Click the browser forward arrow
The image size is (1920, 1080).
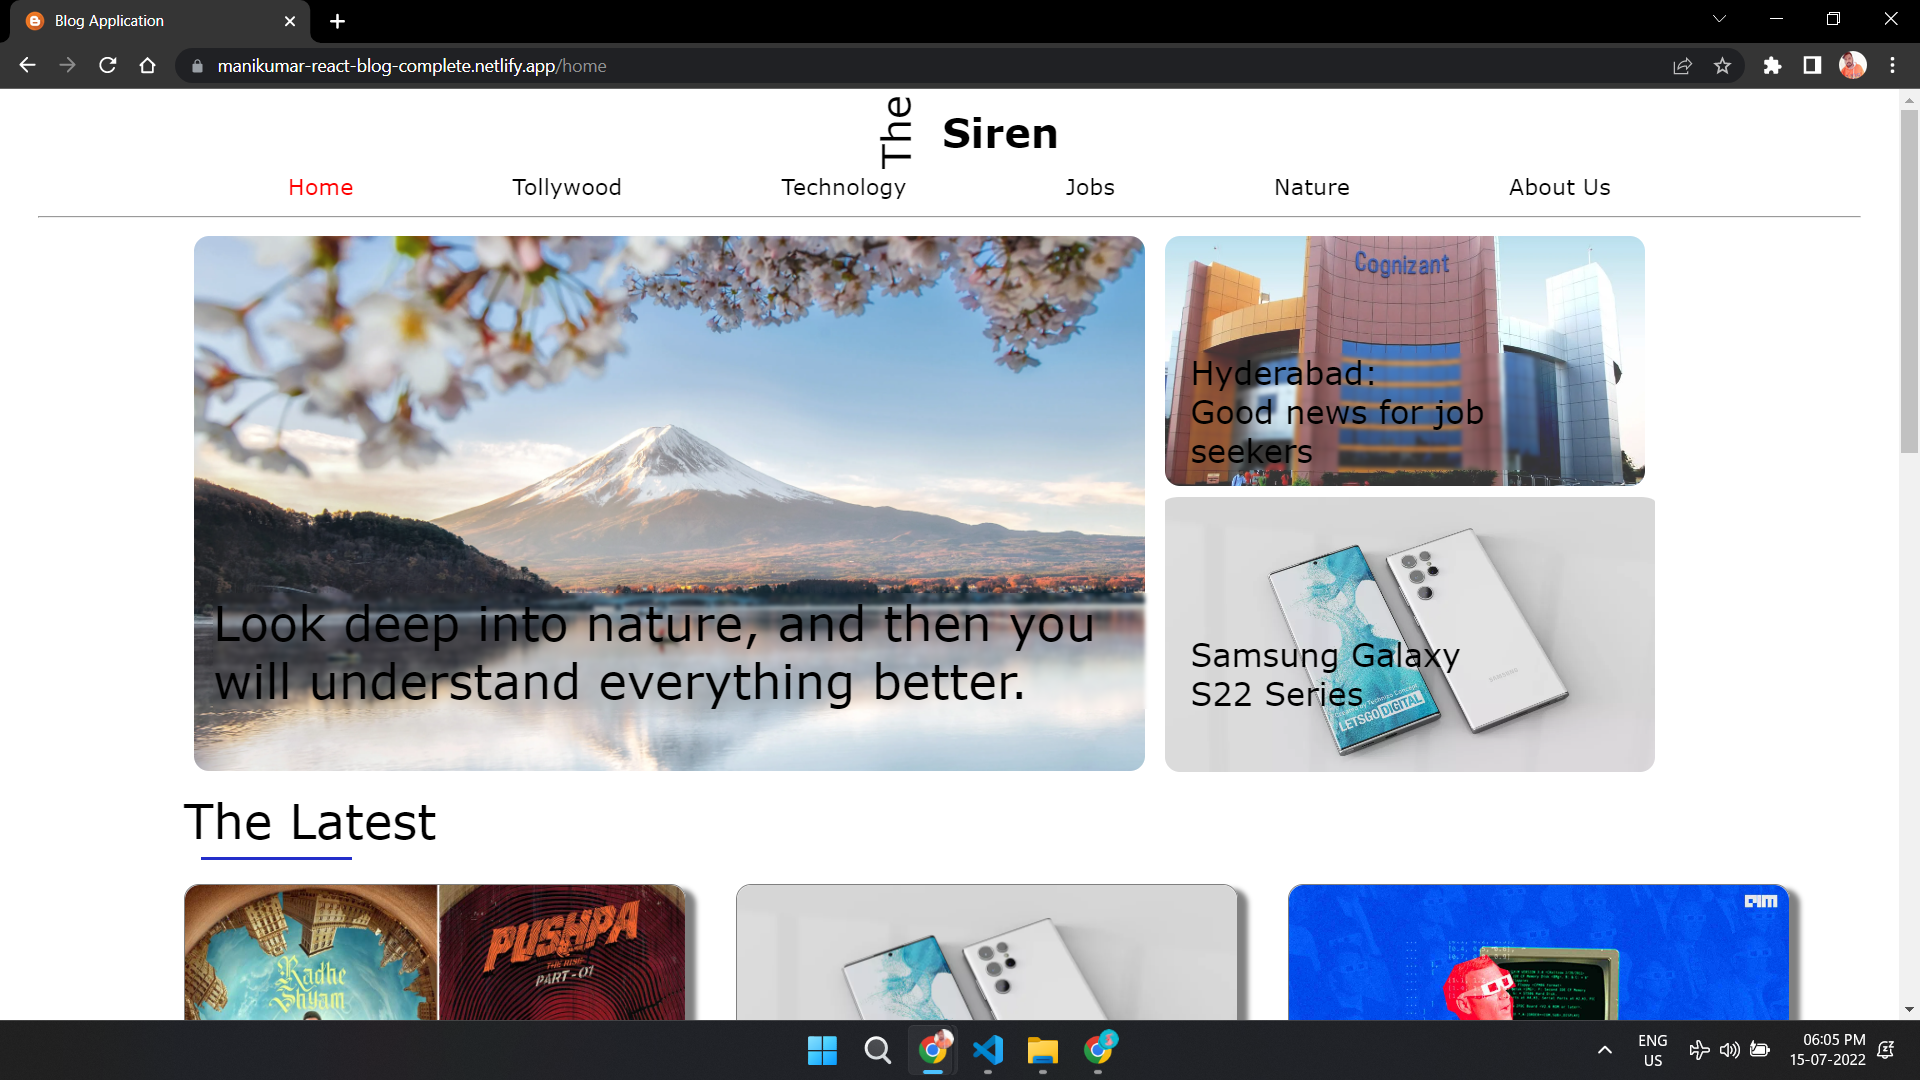(x=67, y=66)
